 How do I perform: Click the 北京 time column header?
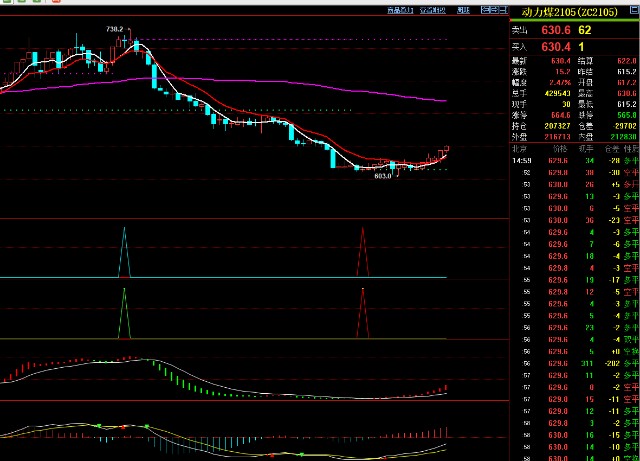[x=521, y=149]
